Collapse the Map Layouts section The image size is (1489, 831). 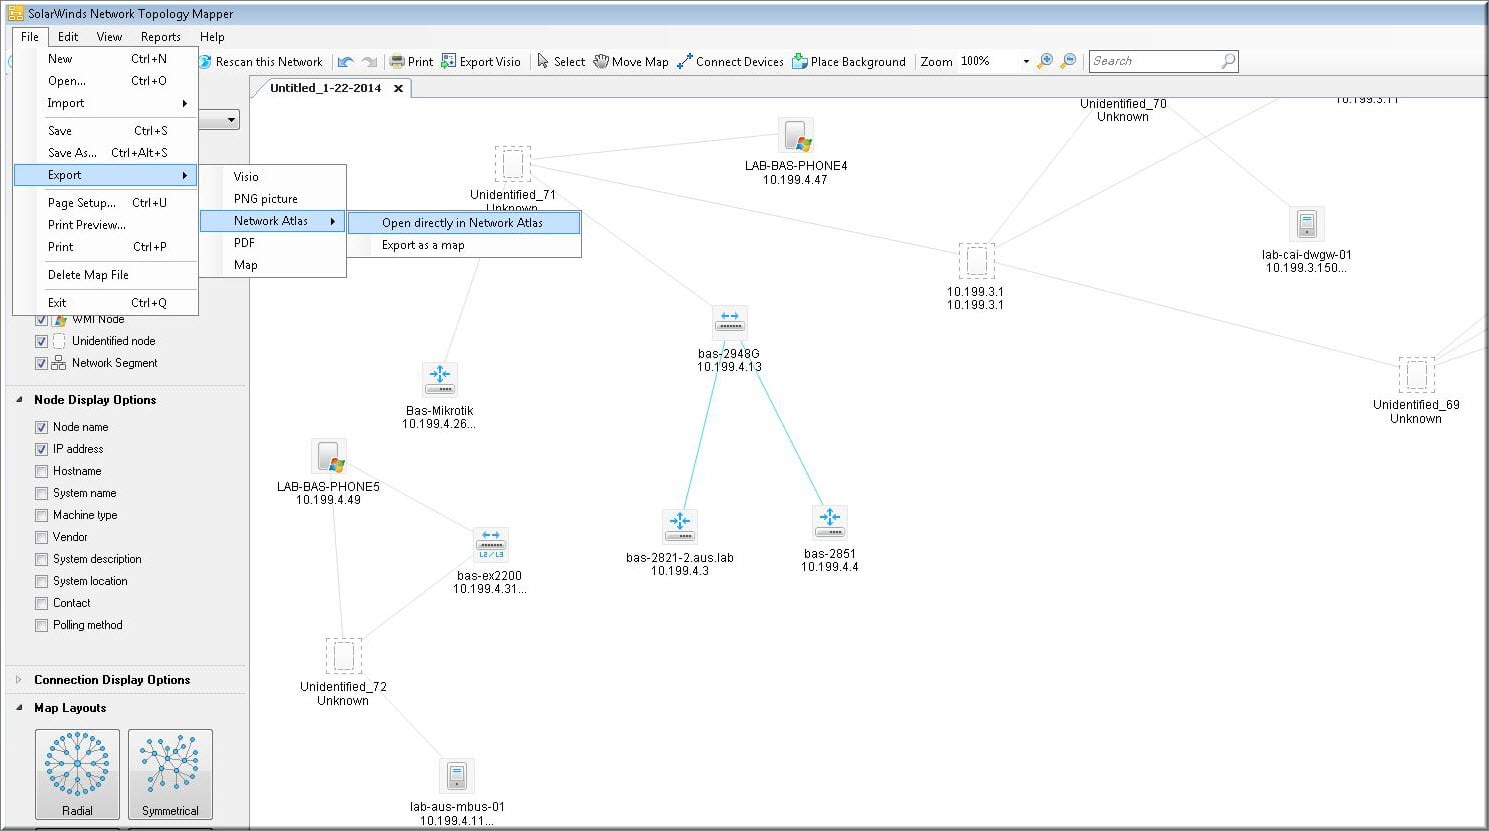pos(19,708)
